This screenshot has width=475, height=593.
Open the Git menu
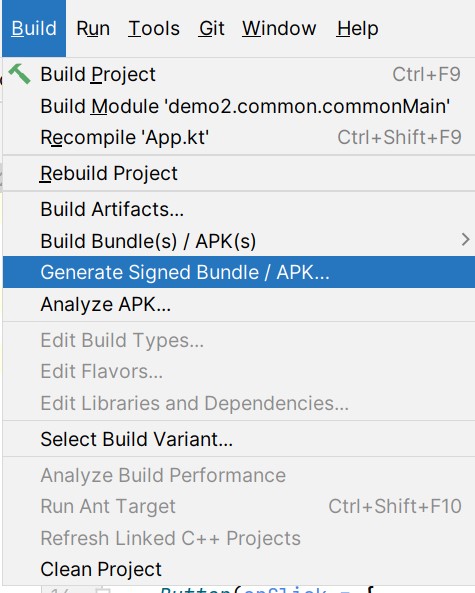click(x=212, y=28)
